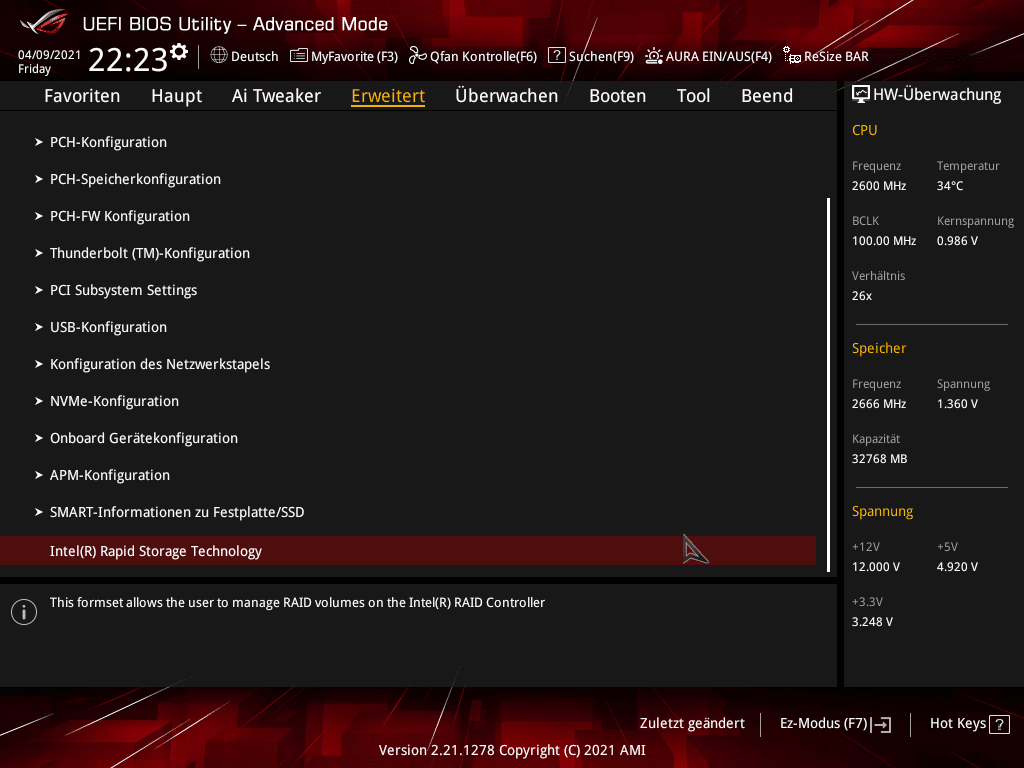The height and width of the screenshot is (768, 1024).
Task: Open MyFavorite (F3) label
Action: point(355,56)
